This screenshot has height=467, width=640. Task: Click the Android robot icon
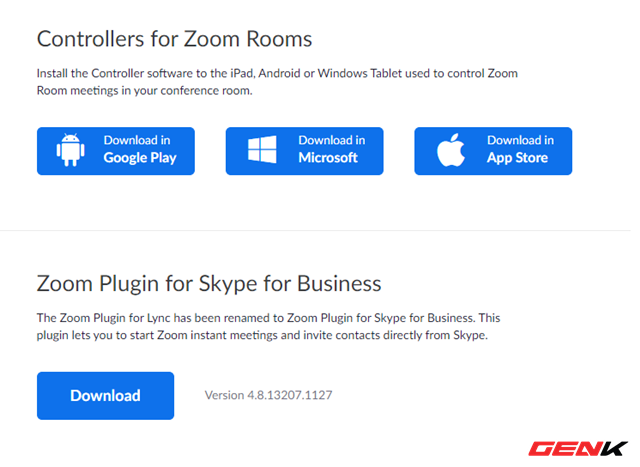pyautogui.click(x=71, y=150)
